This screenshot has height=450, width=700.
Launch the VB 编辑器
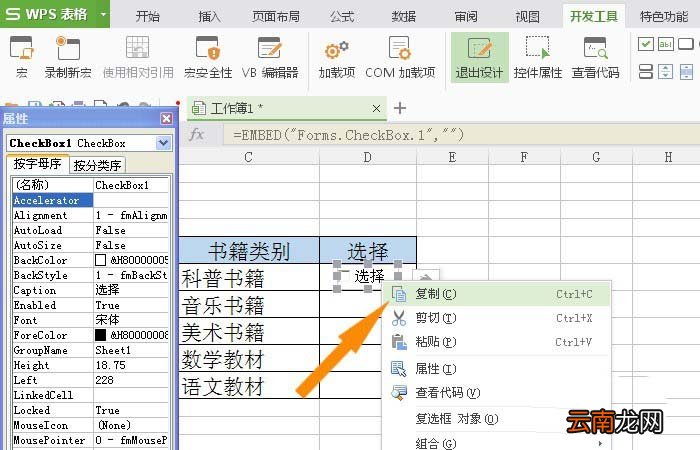coord(270,57)
